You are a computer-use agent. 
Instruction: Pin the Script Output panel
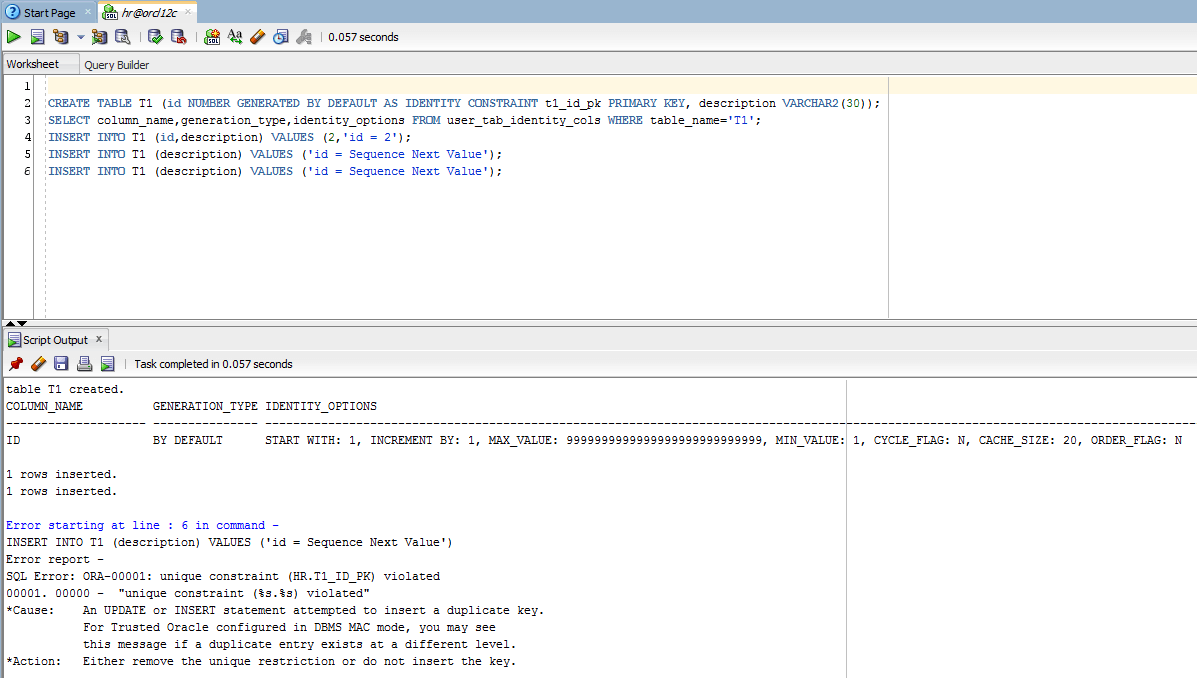click(x=15, y=364)
